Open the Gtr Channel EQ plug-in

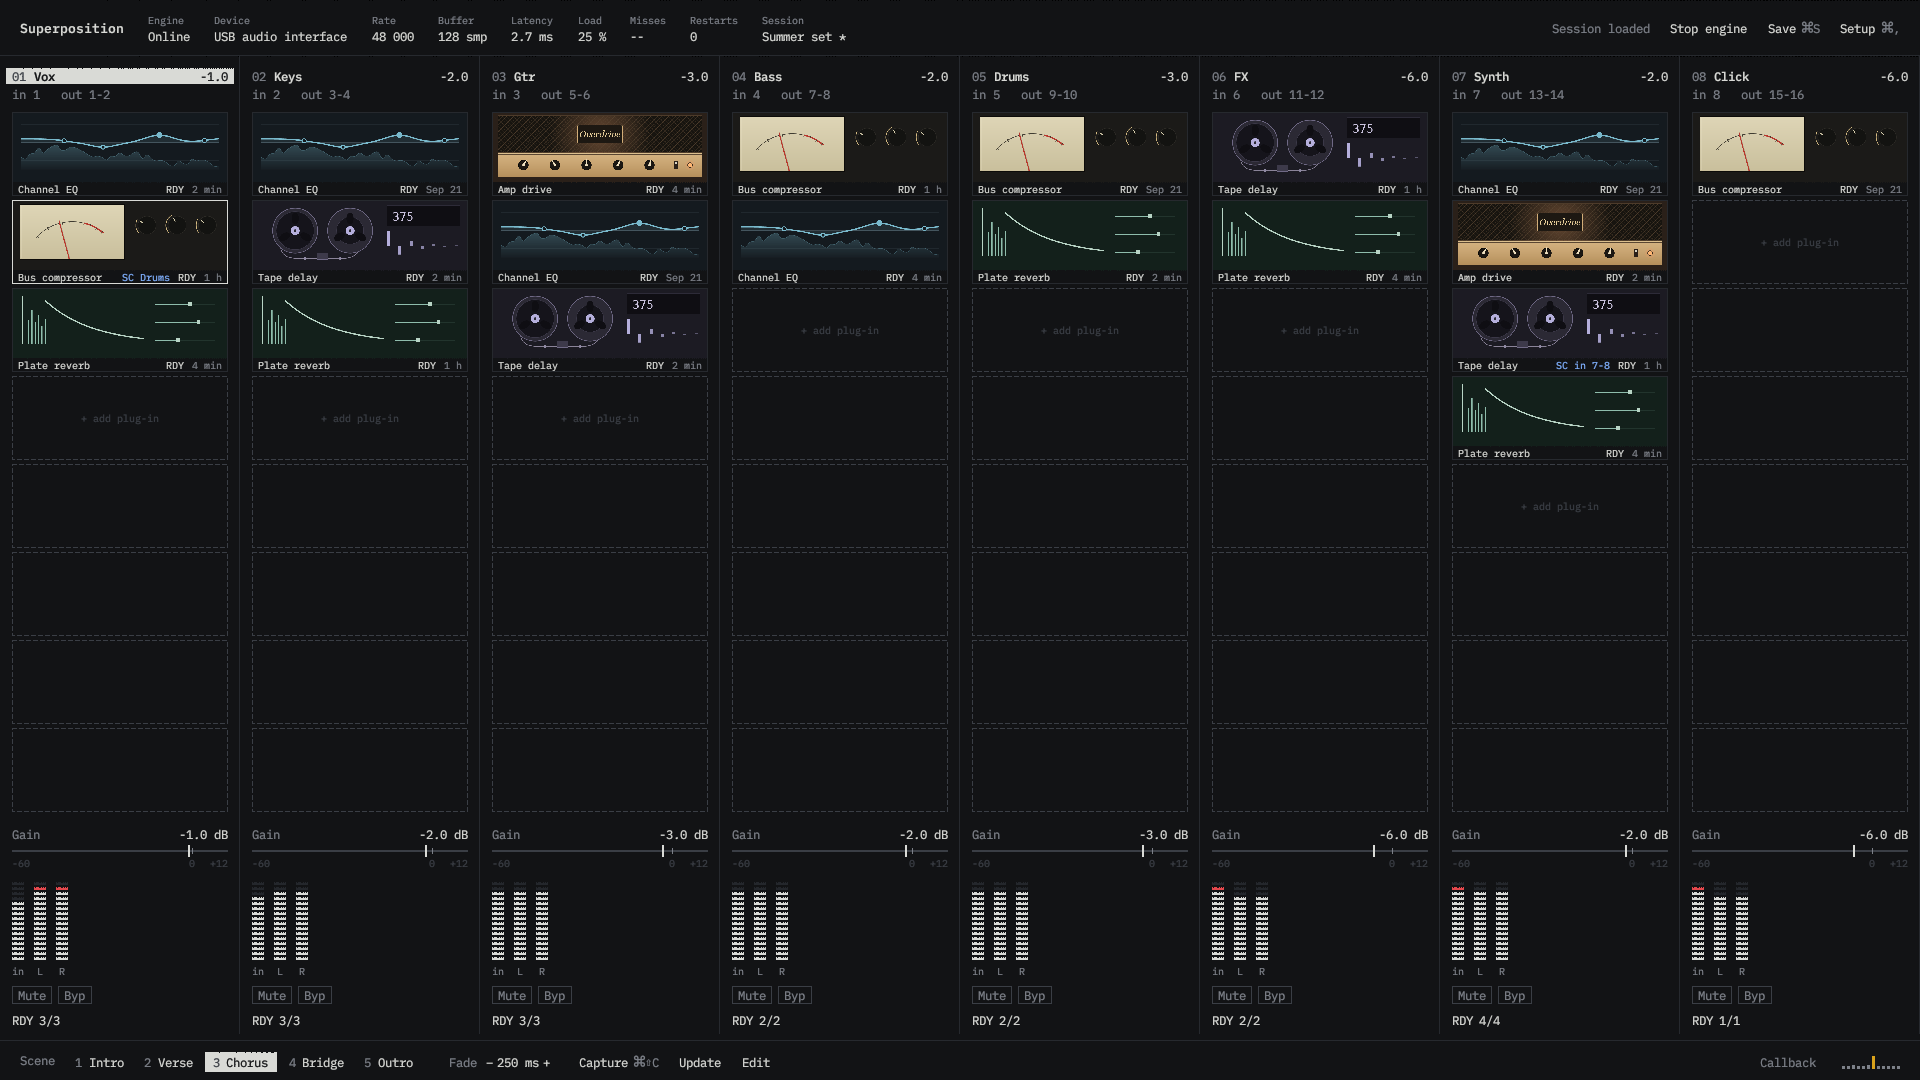(x=600, y=242)
